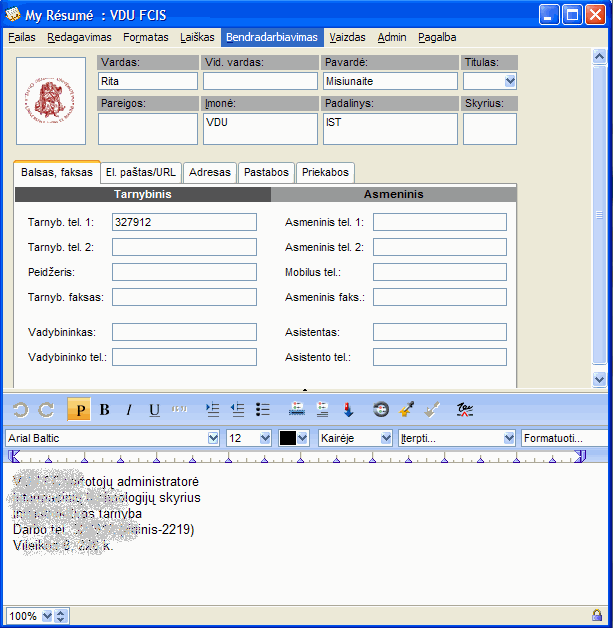Click the Mobilus tel. input field
Screen dimensions: 613x628
pyautogui.click(x=439, y=272)
